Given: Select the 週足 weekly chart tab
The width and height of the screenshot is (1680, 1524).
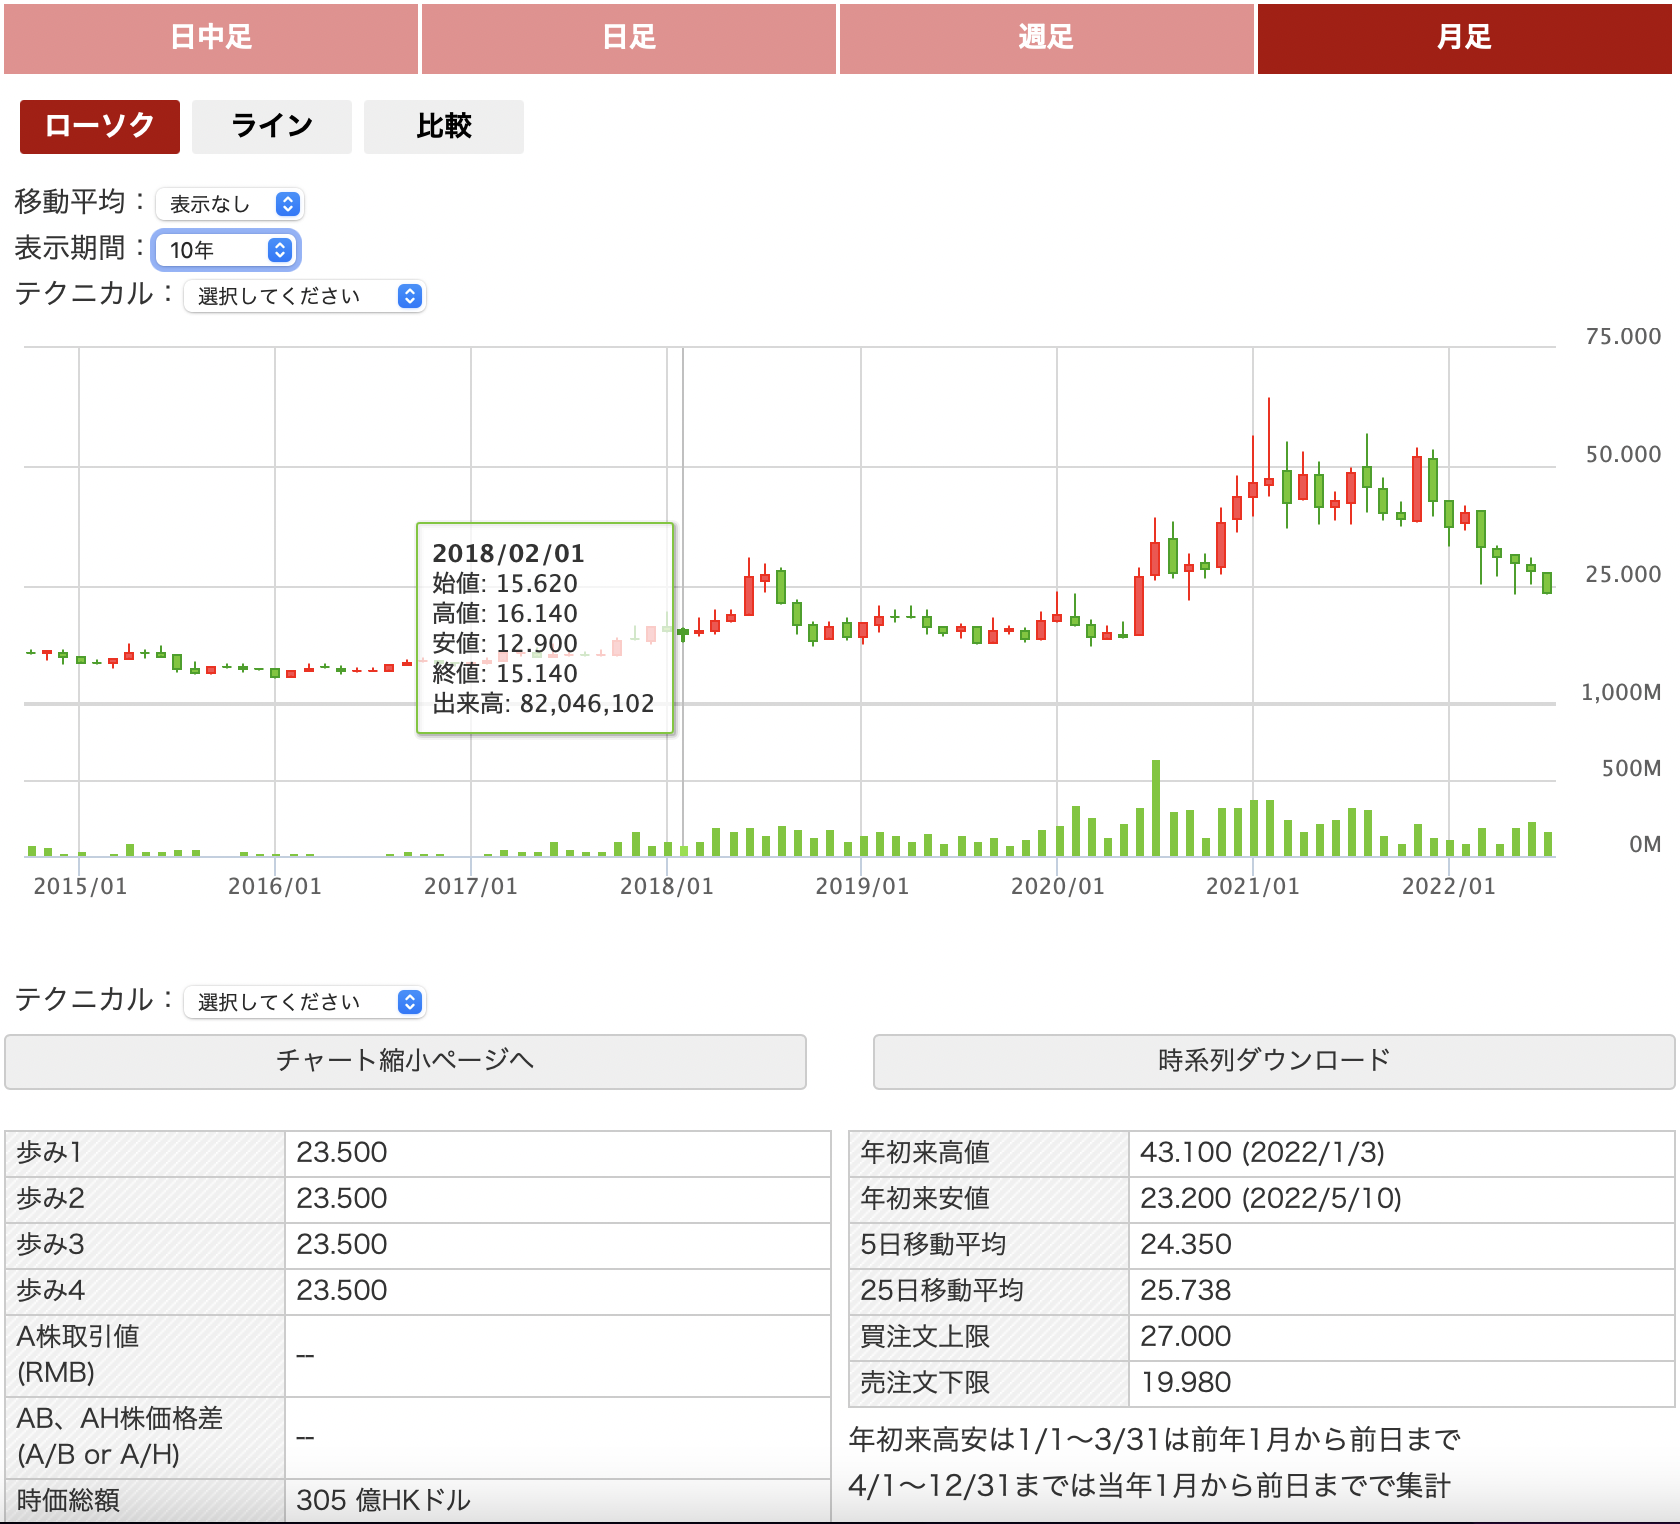Looking at the screenshot, I should [1047, 38].
